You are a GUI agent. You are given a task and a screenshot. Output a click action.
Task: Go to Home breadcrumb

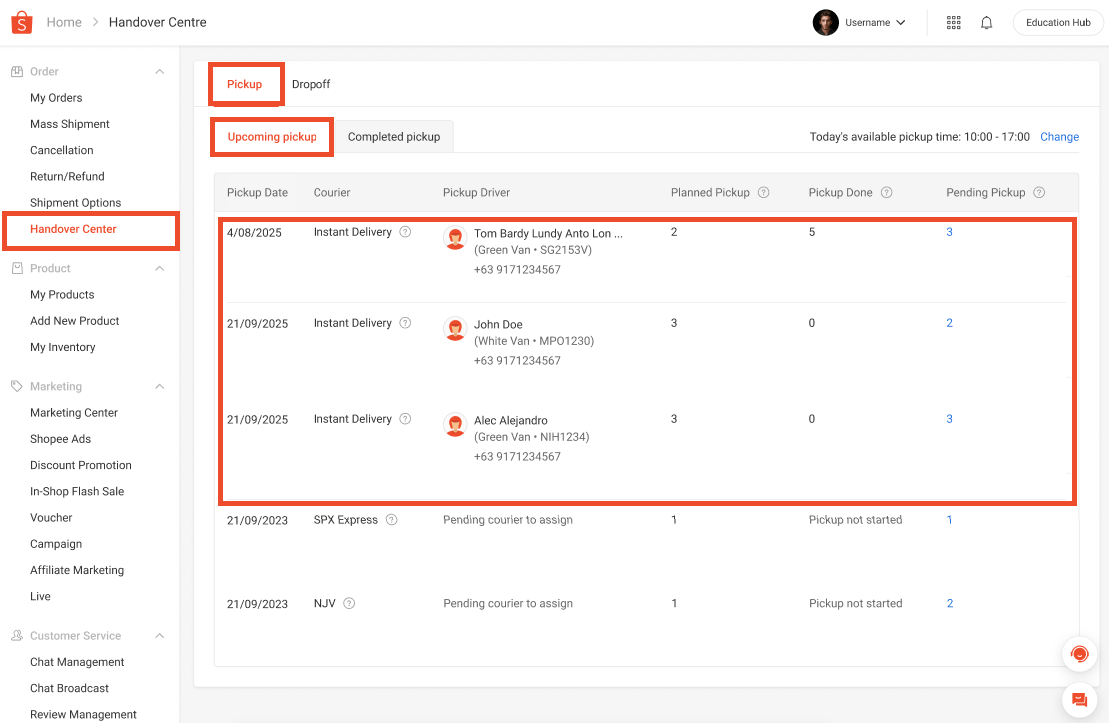(x=64, y=23)
